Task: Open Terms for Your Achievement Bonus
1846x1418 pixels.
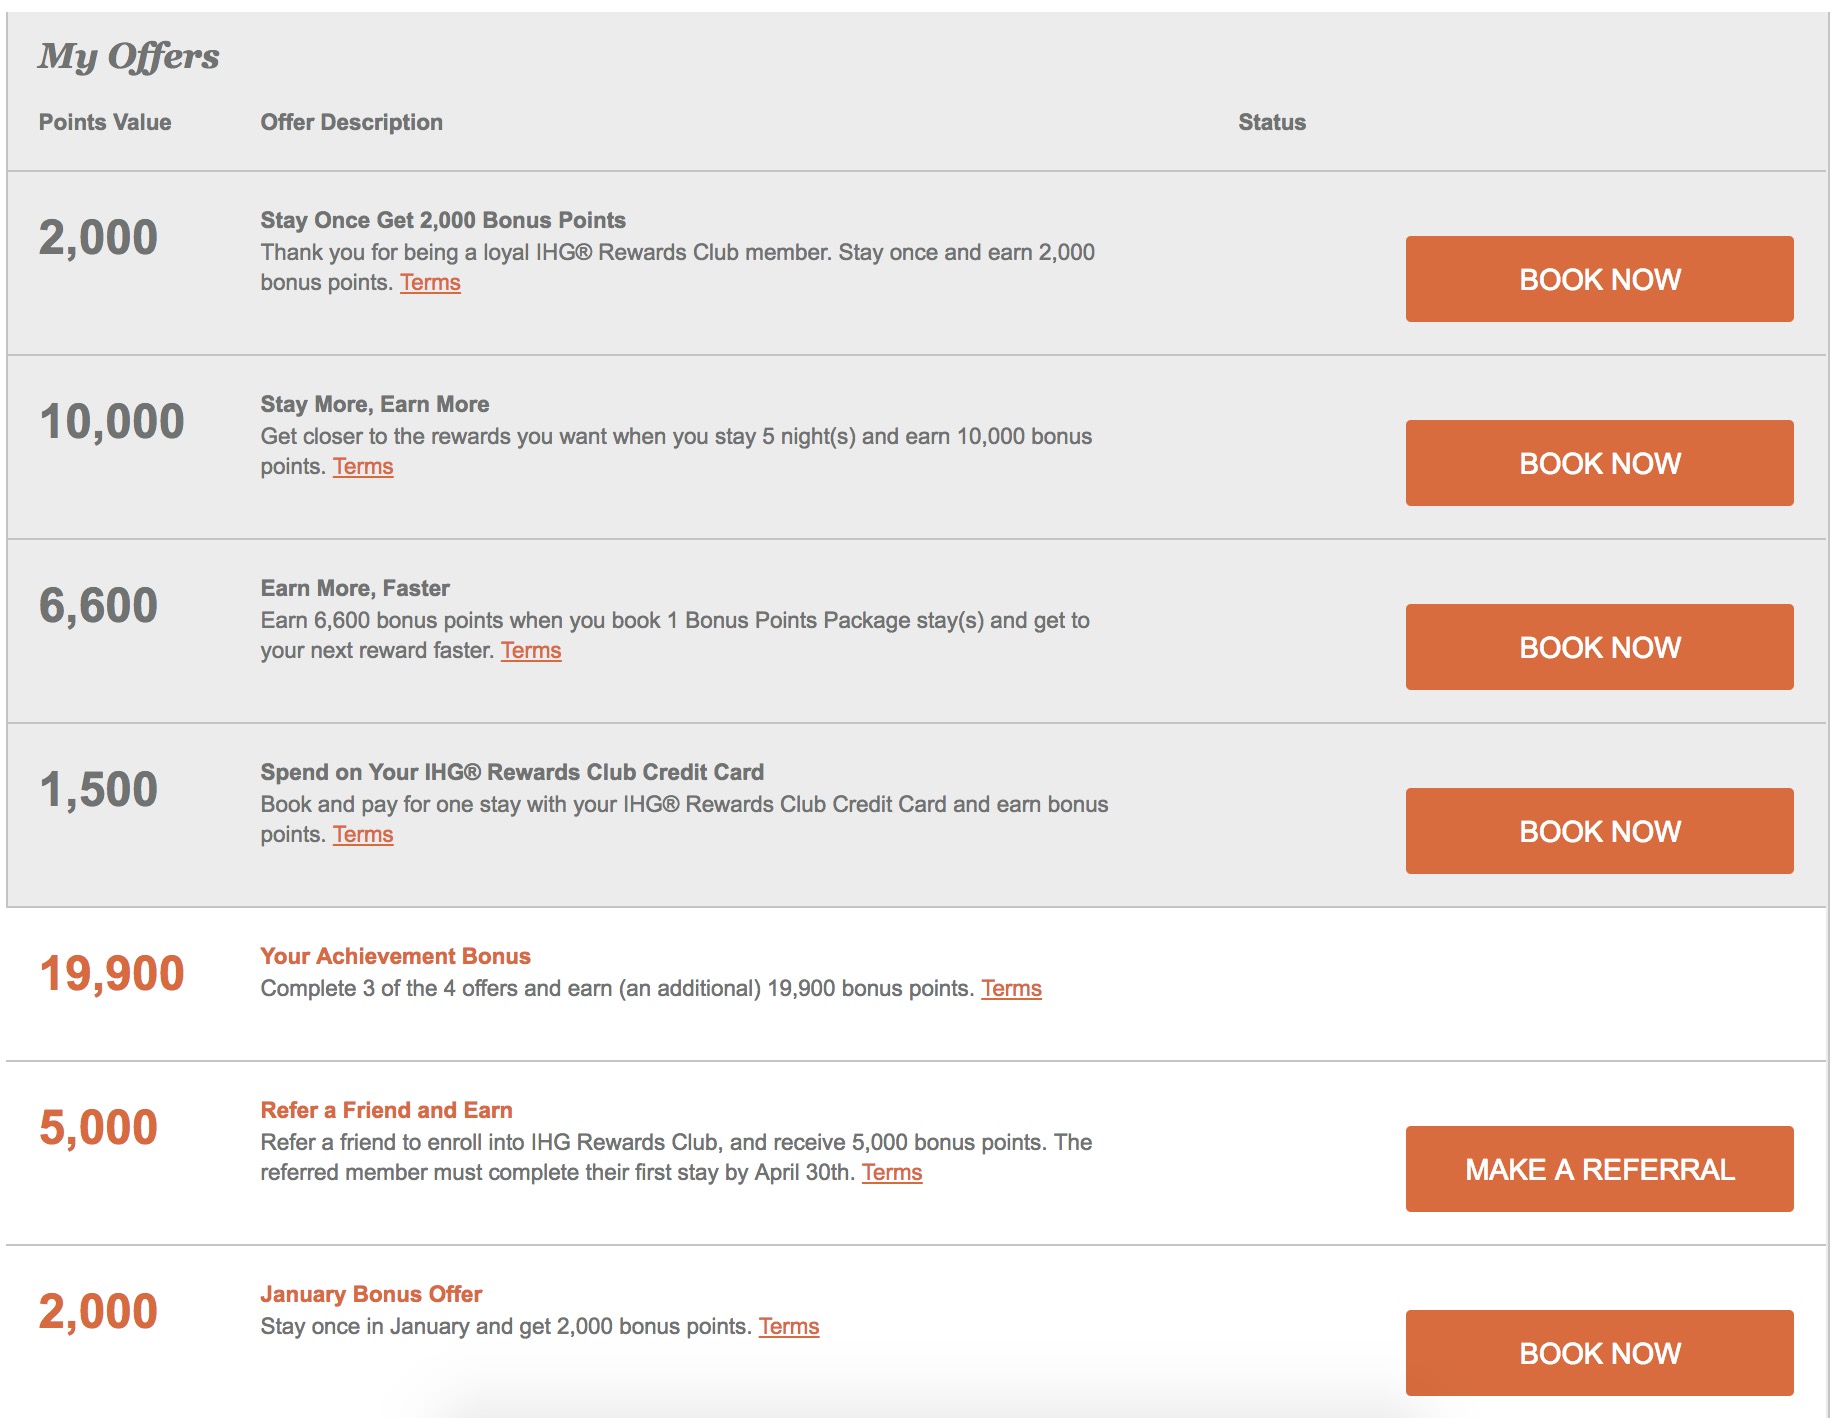Action: [x=1011, y=989]
